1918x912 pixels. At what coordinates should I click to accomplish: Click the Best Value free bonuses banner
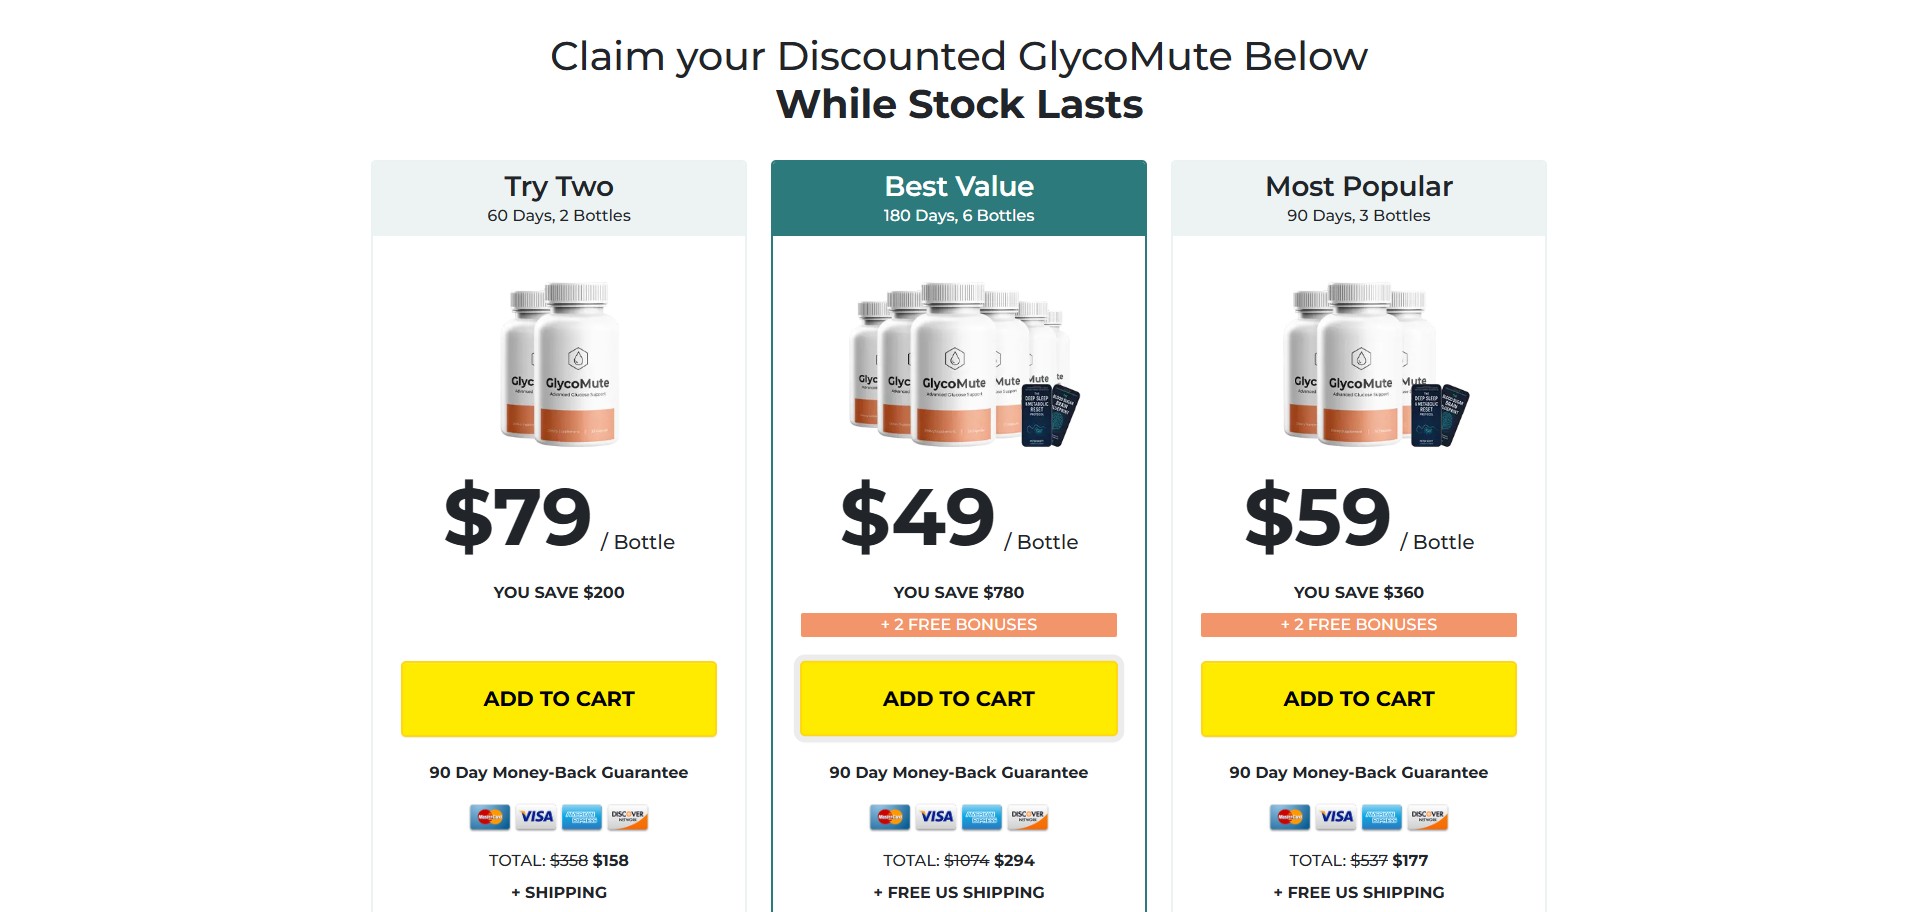tap(959, 625)
